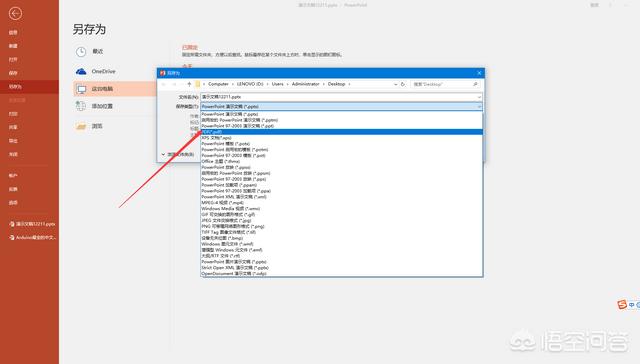Select MPEG-4 video (*.mp4) option
Screen dimensions: 640x364
point(342,203)
